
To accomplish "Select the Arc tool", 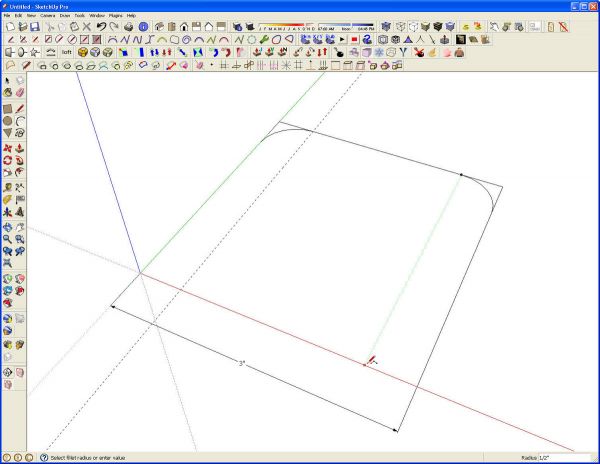I will pyautogui.click(x=20, y=121).
